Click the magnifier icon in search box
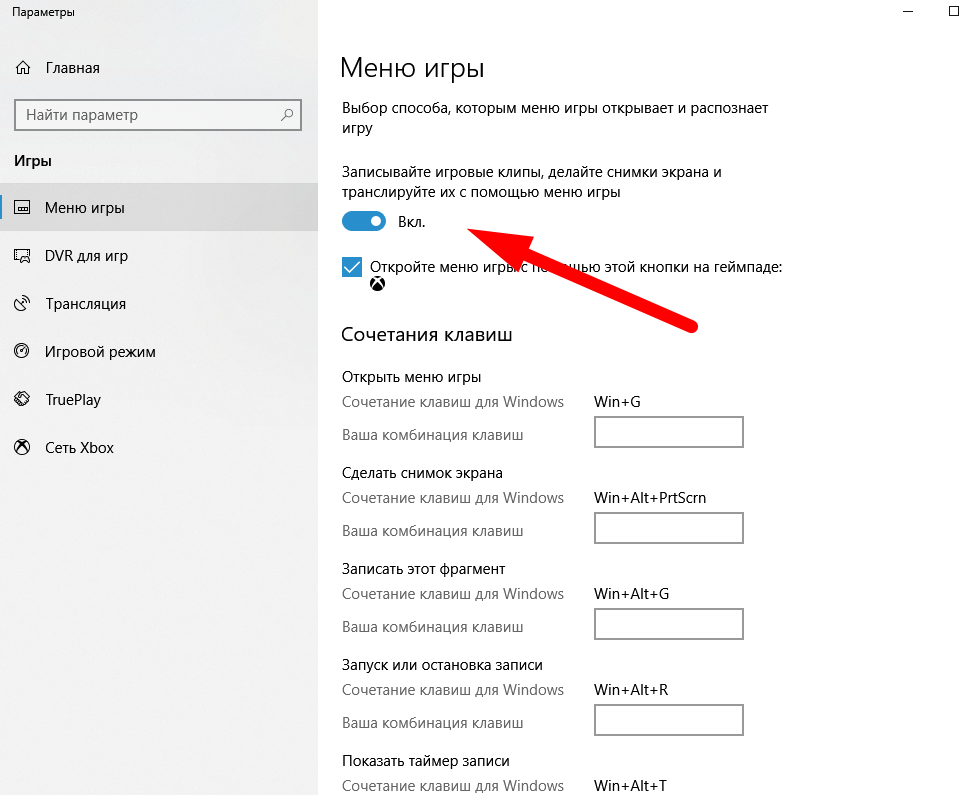 coord(287,115)
